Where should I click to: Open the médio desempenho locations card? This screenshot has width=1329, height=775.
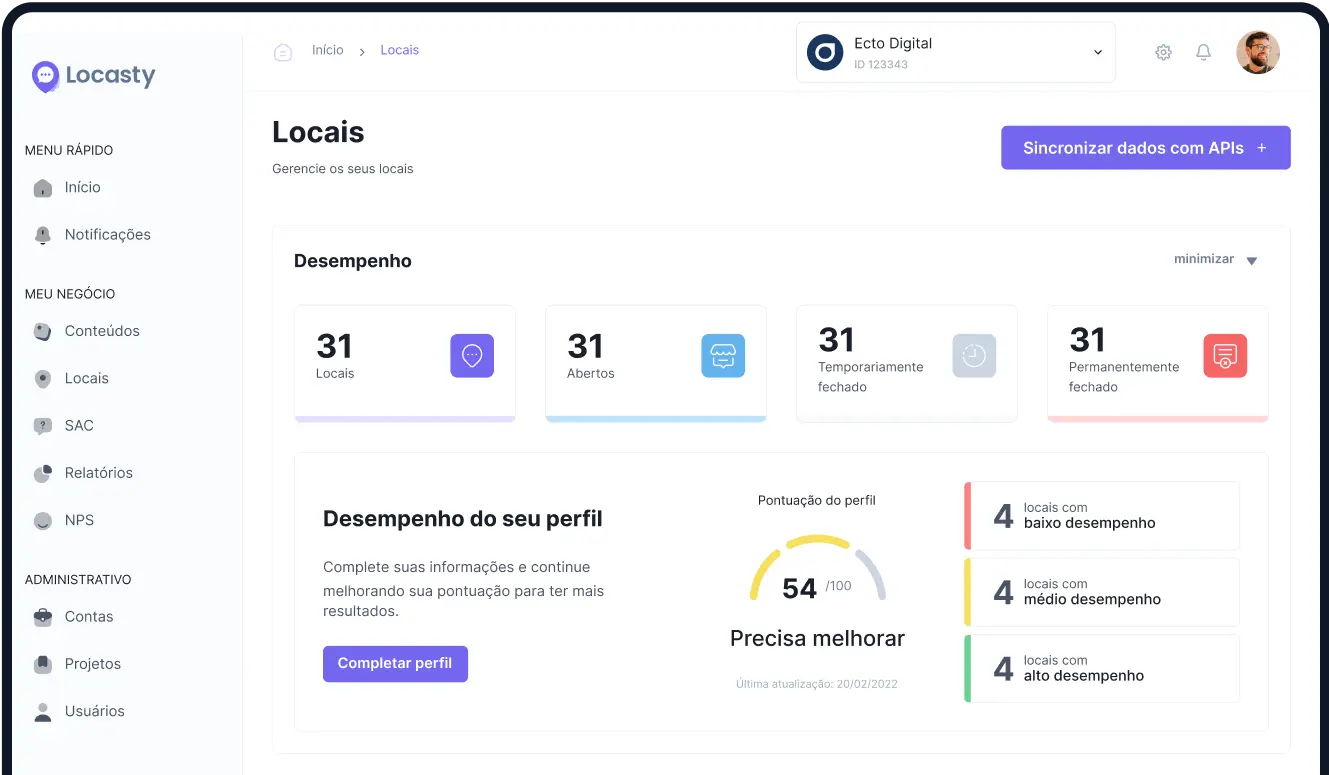(1102, 592)
